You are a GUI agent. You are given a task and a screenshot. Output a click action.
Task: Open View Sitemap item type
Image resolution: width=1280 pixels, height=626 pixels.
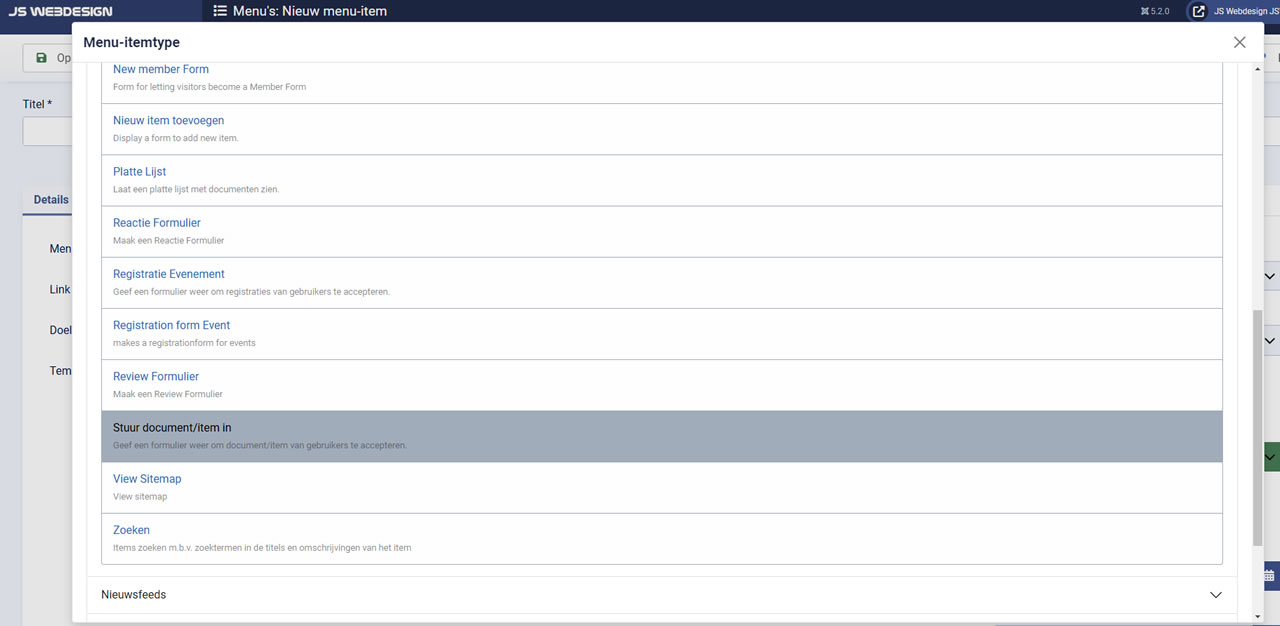pyautogui.click(x=147, y=478)
